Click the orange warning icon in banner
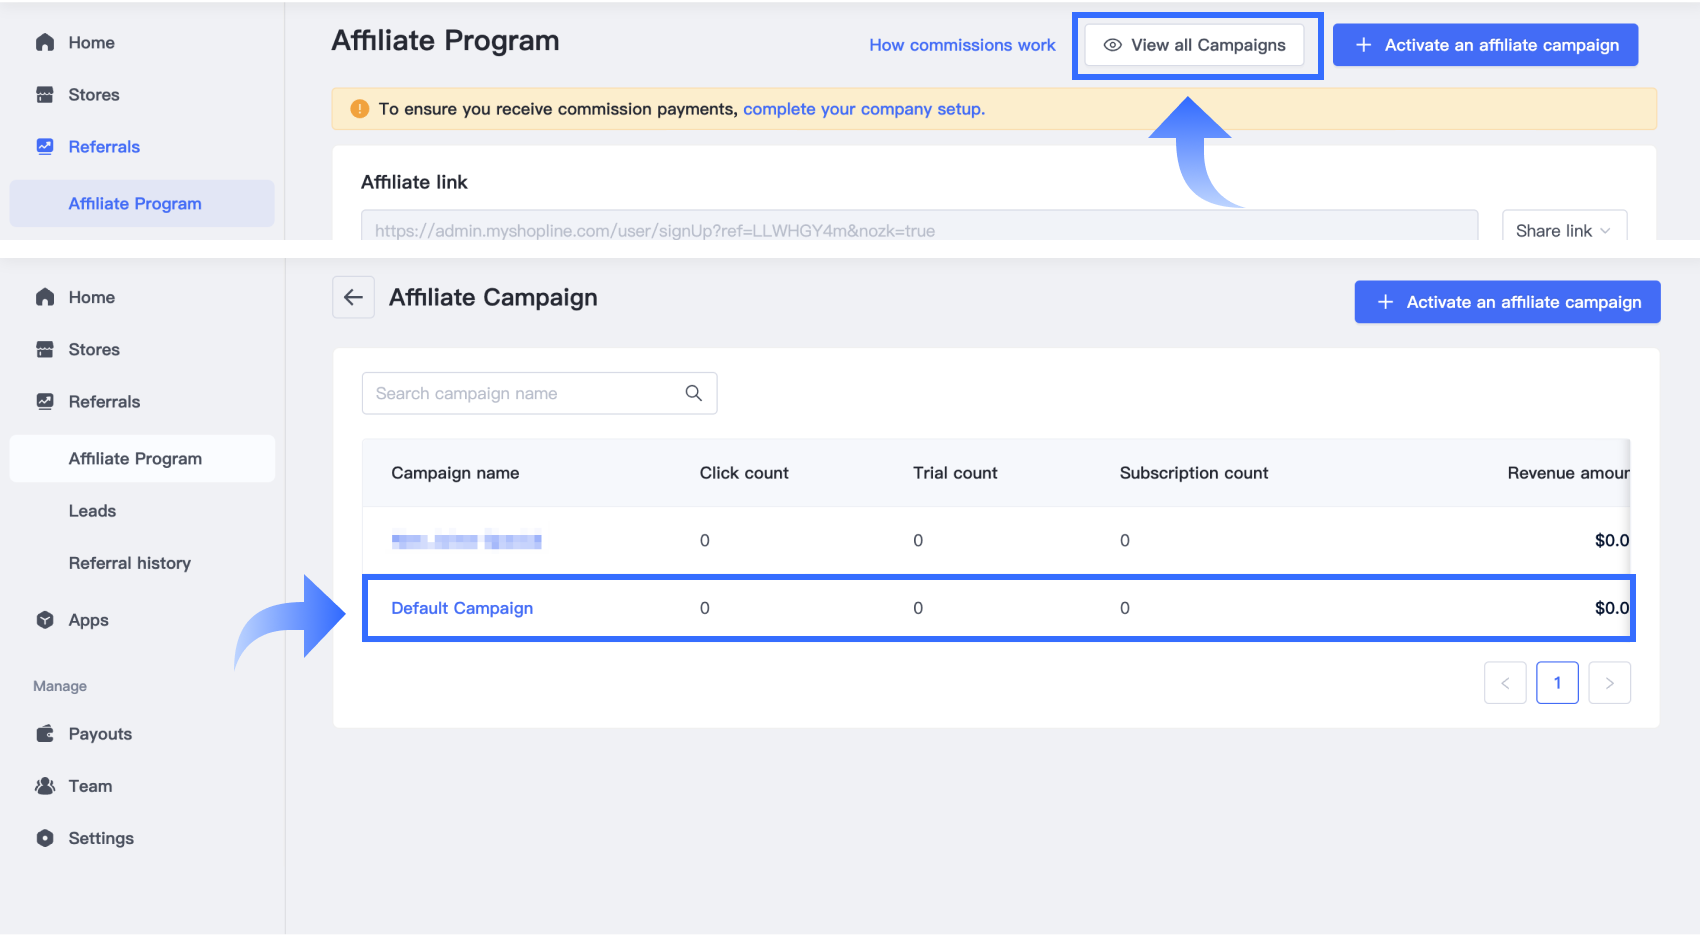This screenshot has width=1700, height=935. pyautogui.click(x=360, y=109)
